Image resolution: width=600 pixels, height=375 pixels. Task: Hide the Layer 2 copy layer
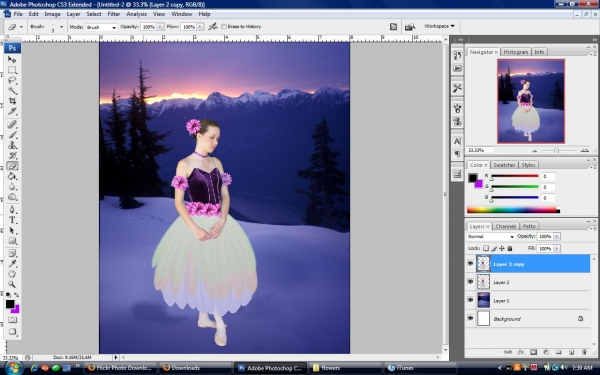coord(470,264)
